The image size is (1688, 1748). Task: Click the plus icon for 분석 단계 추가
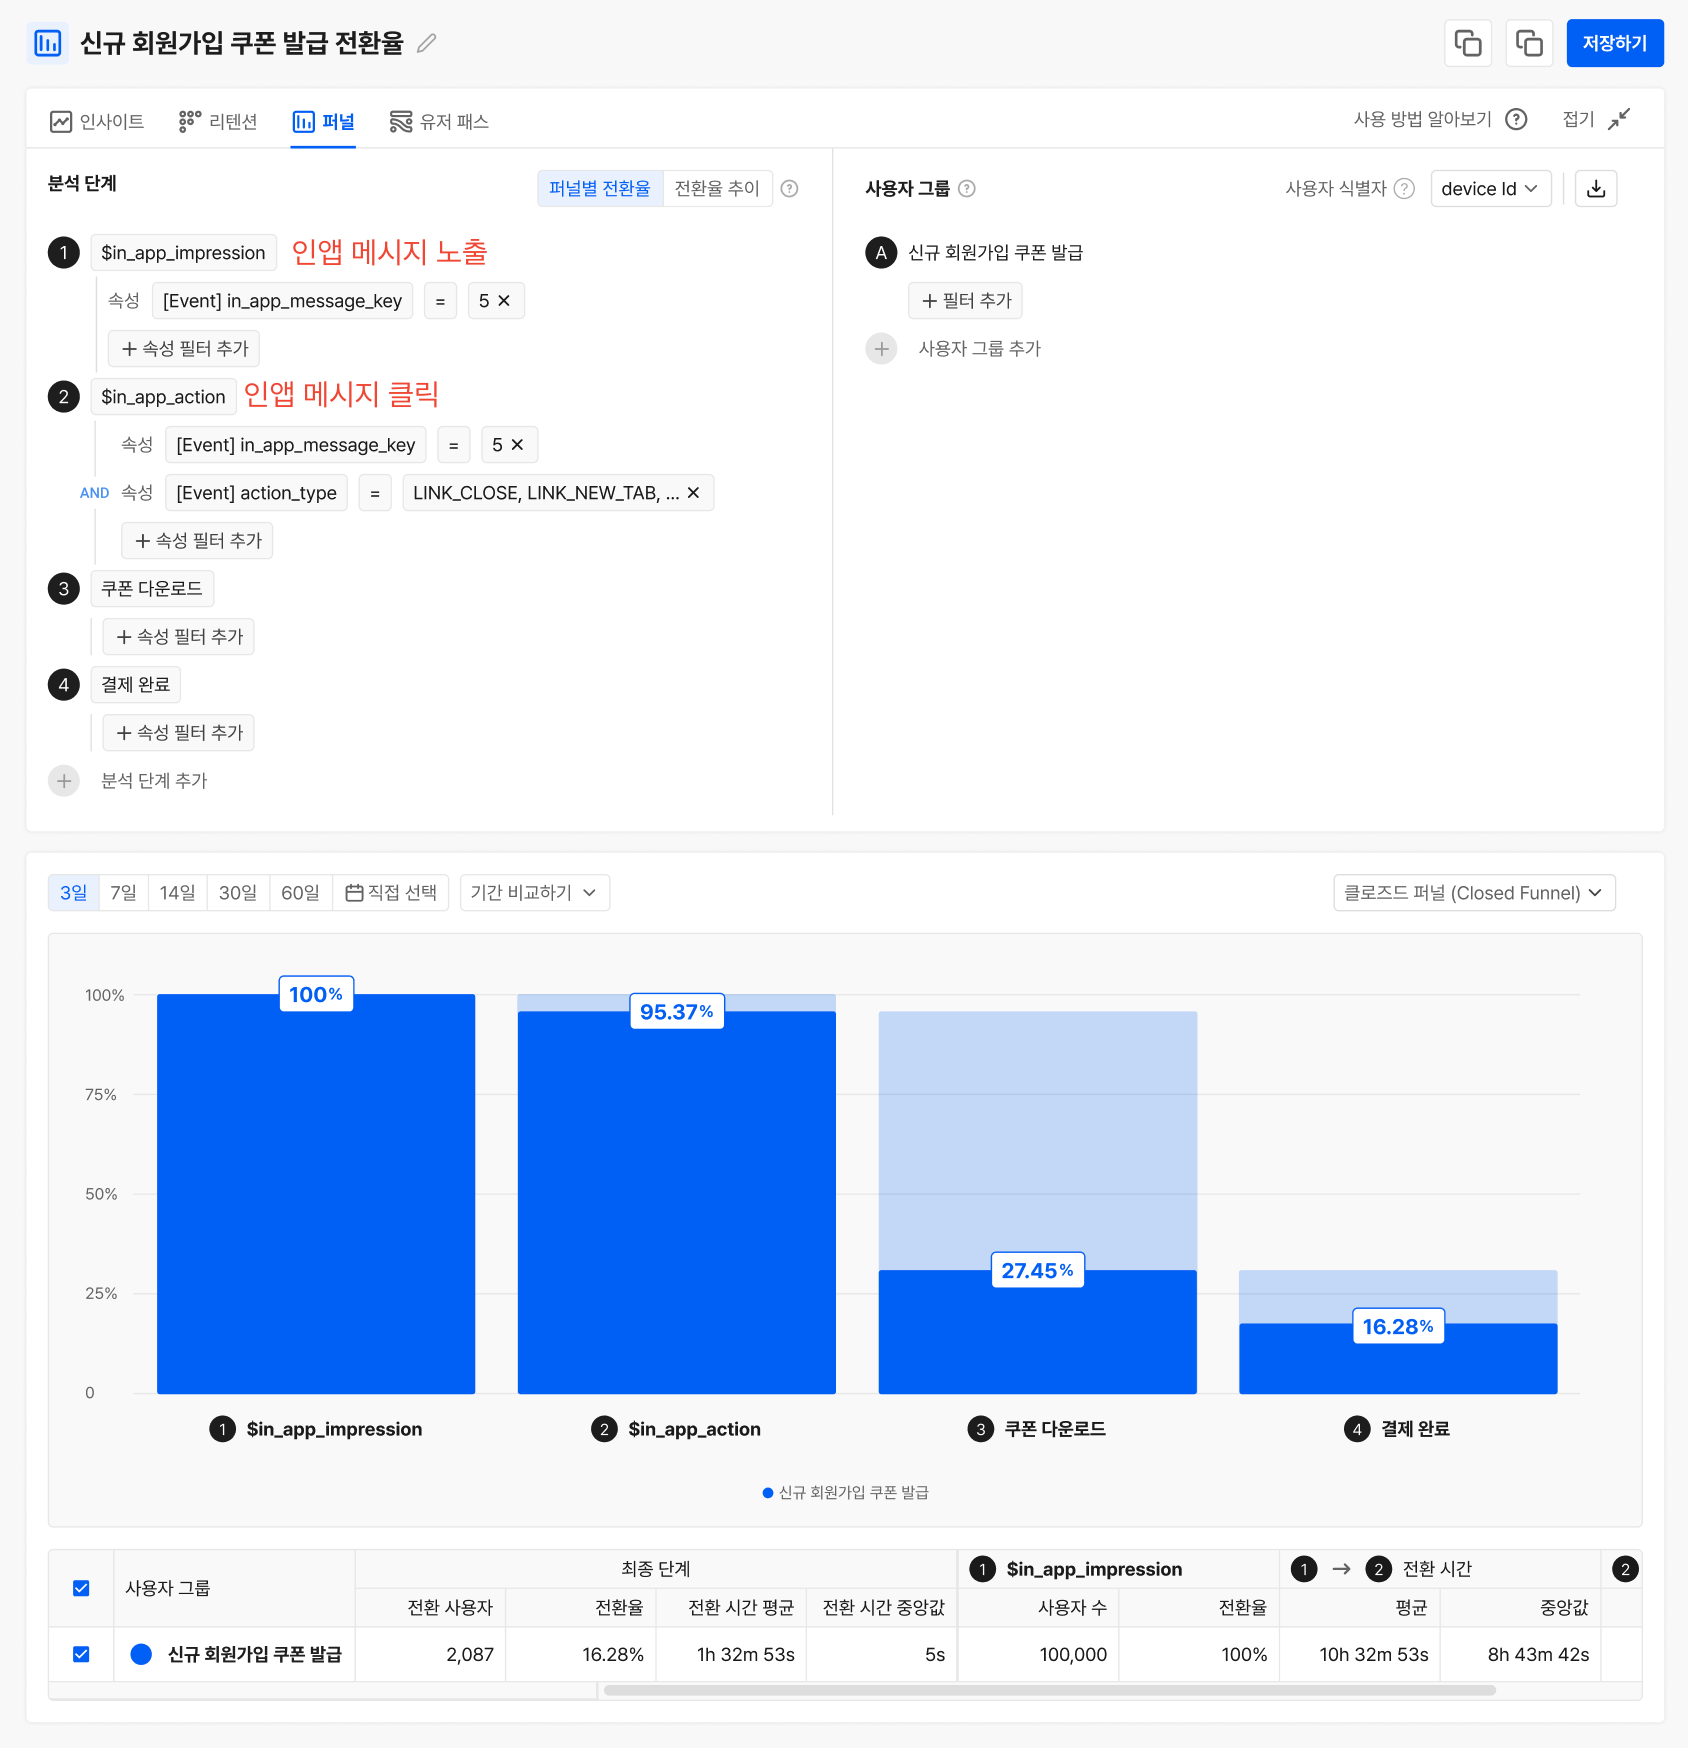pyautogui.click(x=64, y=781)
